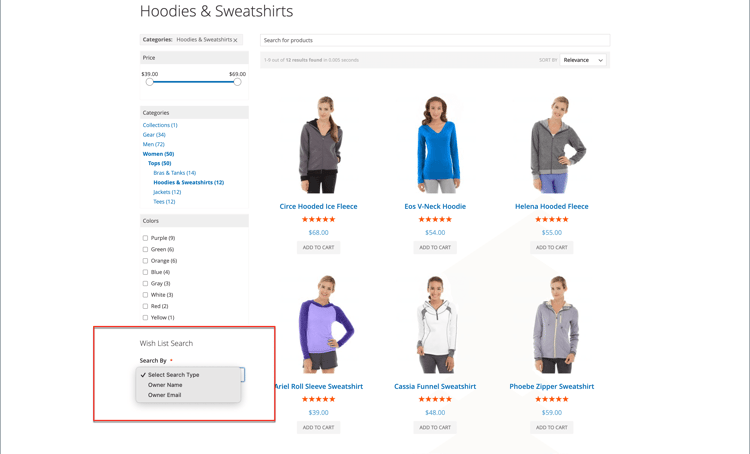Click the star rating under Eos V-Neck Hoodie

(435, 219)
